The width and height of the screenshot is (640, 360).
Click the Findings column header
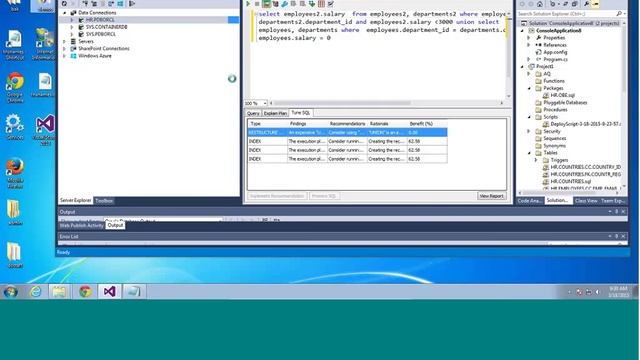point(307,124)
